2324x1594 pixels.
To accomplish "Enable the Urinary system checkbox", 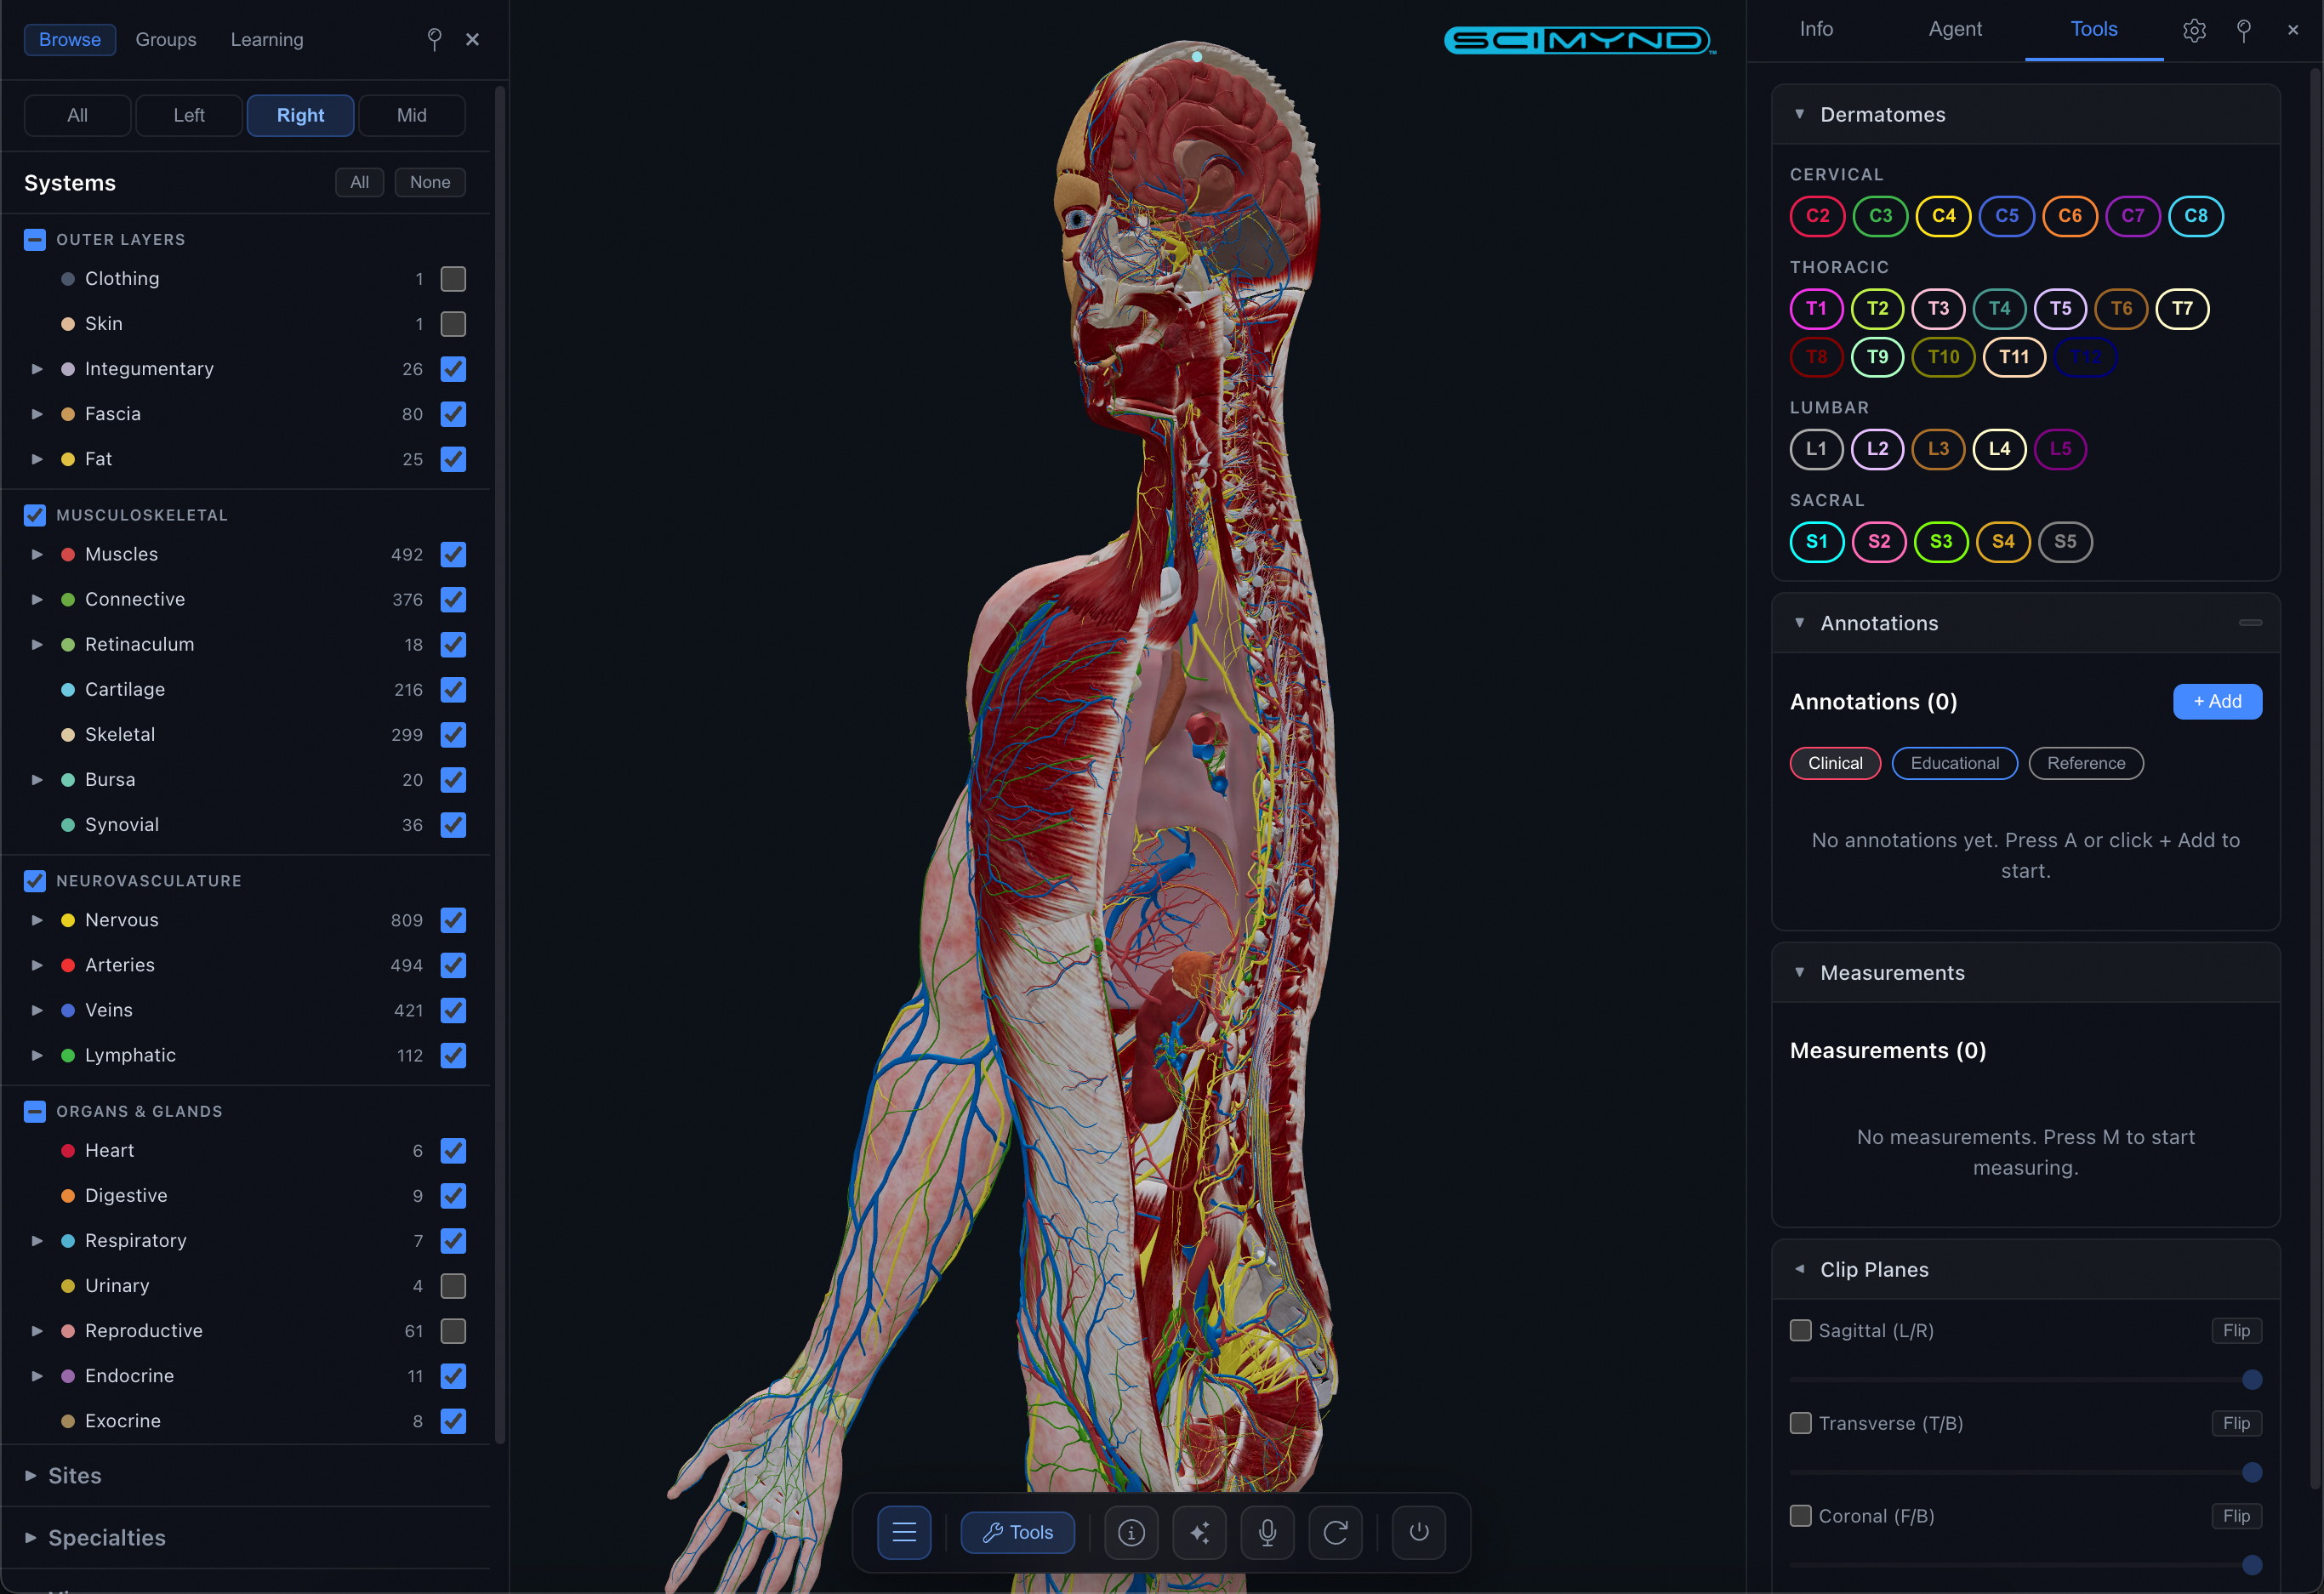I will tap(454, 1286).
